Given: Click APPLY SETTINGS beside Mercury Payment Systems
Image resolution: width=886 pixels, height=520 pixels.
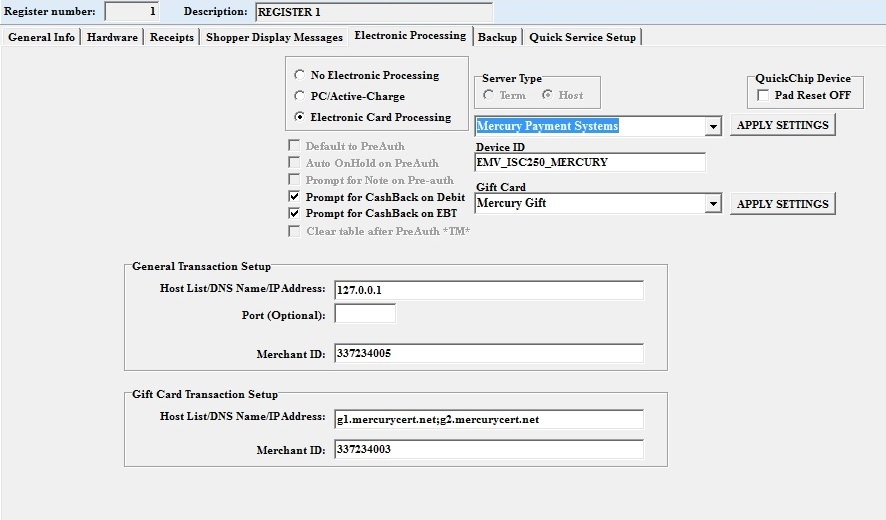Looking at the screenshot, I should pos(782,125).
